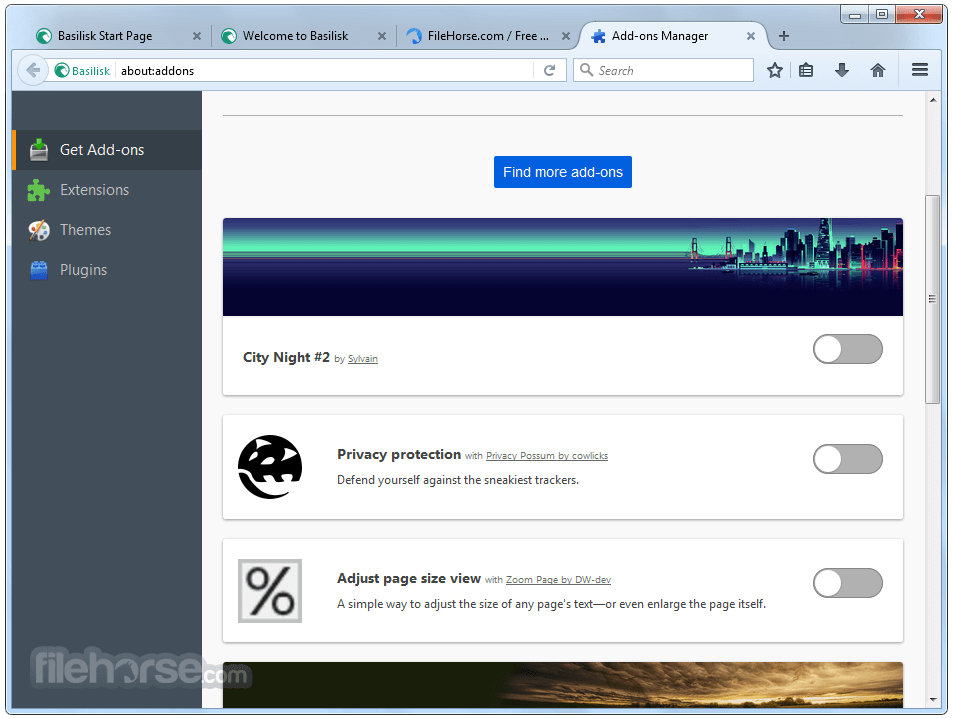Select the Get Add-ons category
Image resolution: width=953 pixels, height=719 pixels.
pos(107,150)
